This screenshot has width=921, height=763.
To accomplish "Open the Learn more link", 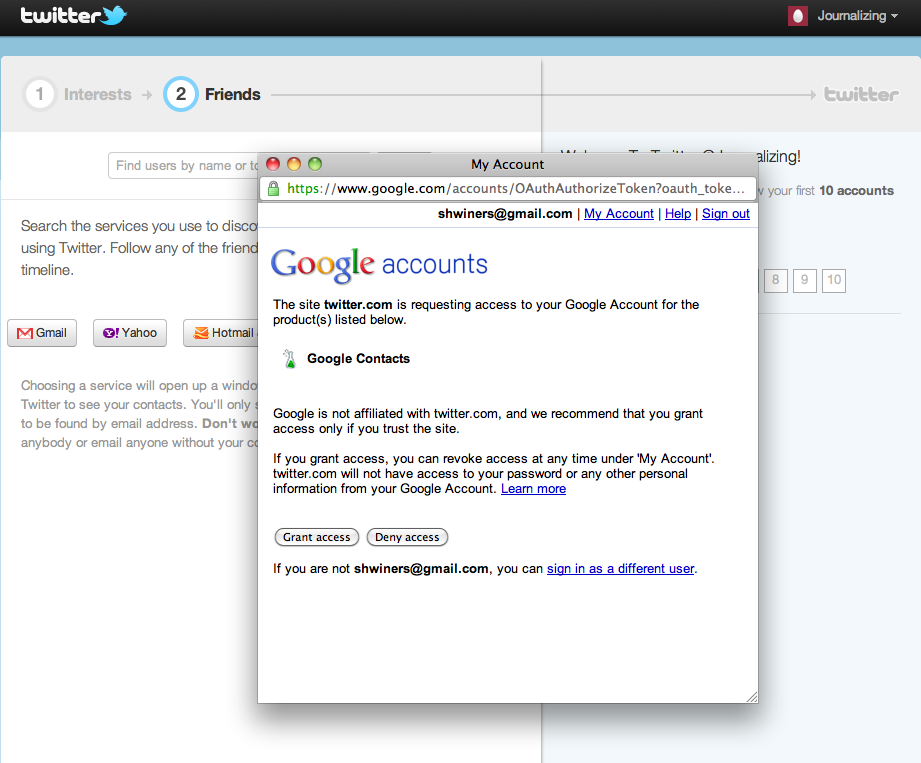I will tap(533, 489).
